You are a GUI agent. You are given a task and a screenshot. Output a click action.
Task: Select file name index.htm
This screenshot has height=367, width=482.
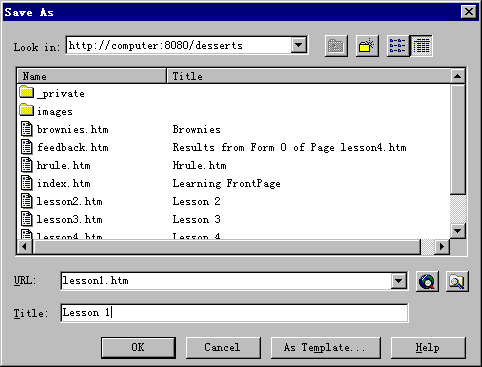(64, 183)
